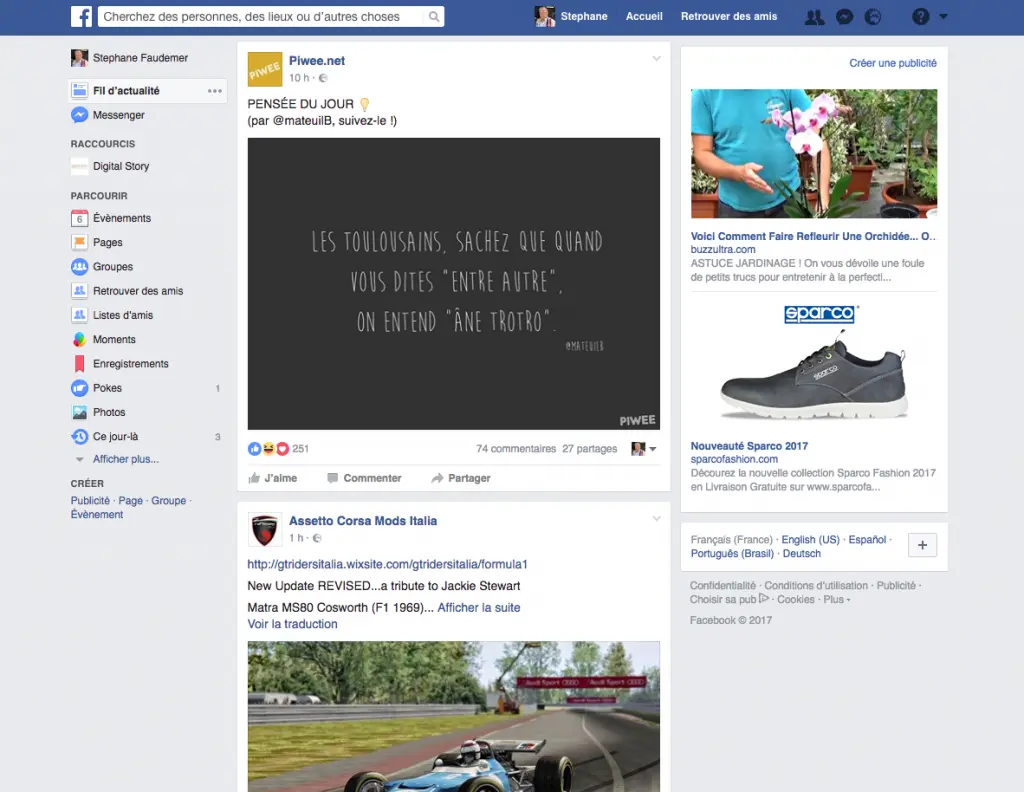Viewport: 1024px width, 792px height.
Task: Open the Messenger icon in top bar
Action: pos(844,17)
